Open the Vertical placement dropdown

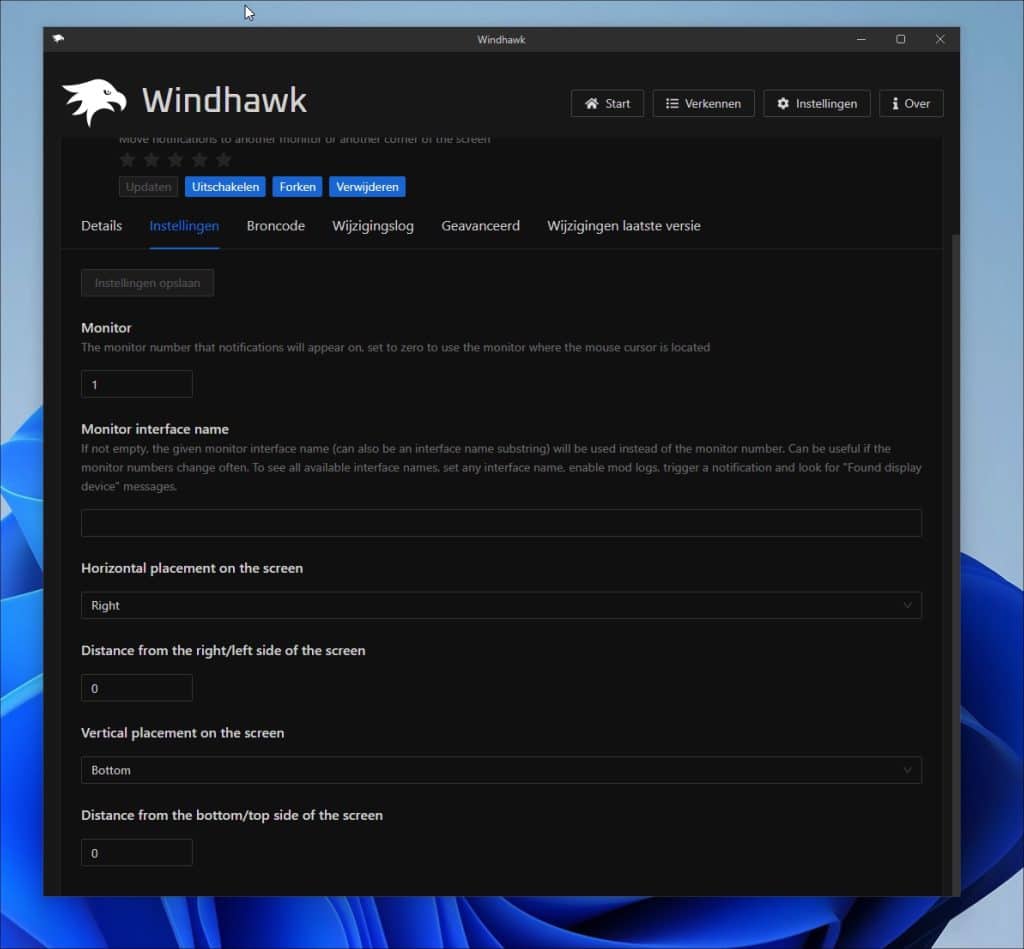[x=502, y=770]
